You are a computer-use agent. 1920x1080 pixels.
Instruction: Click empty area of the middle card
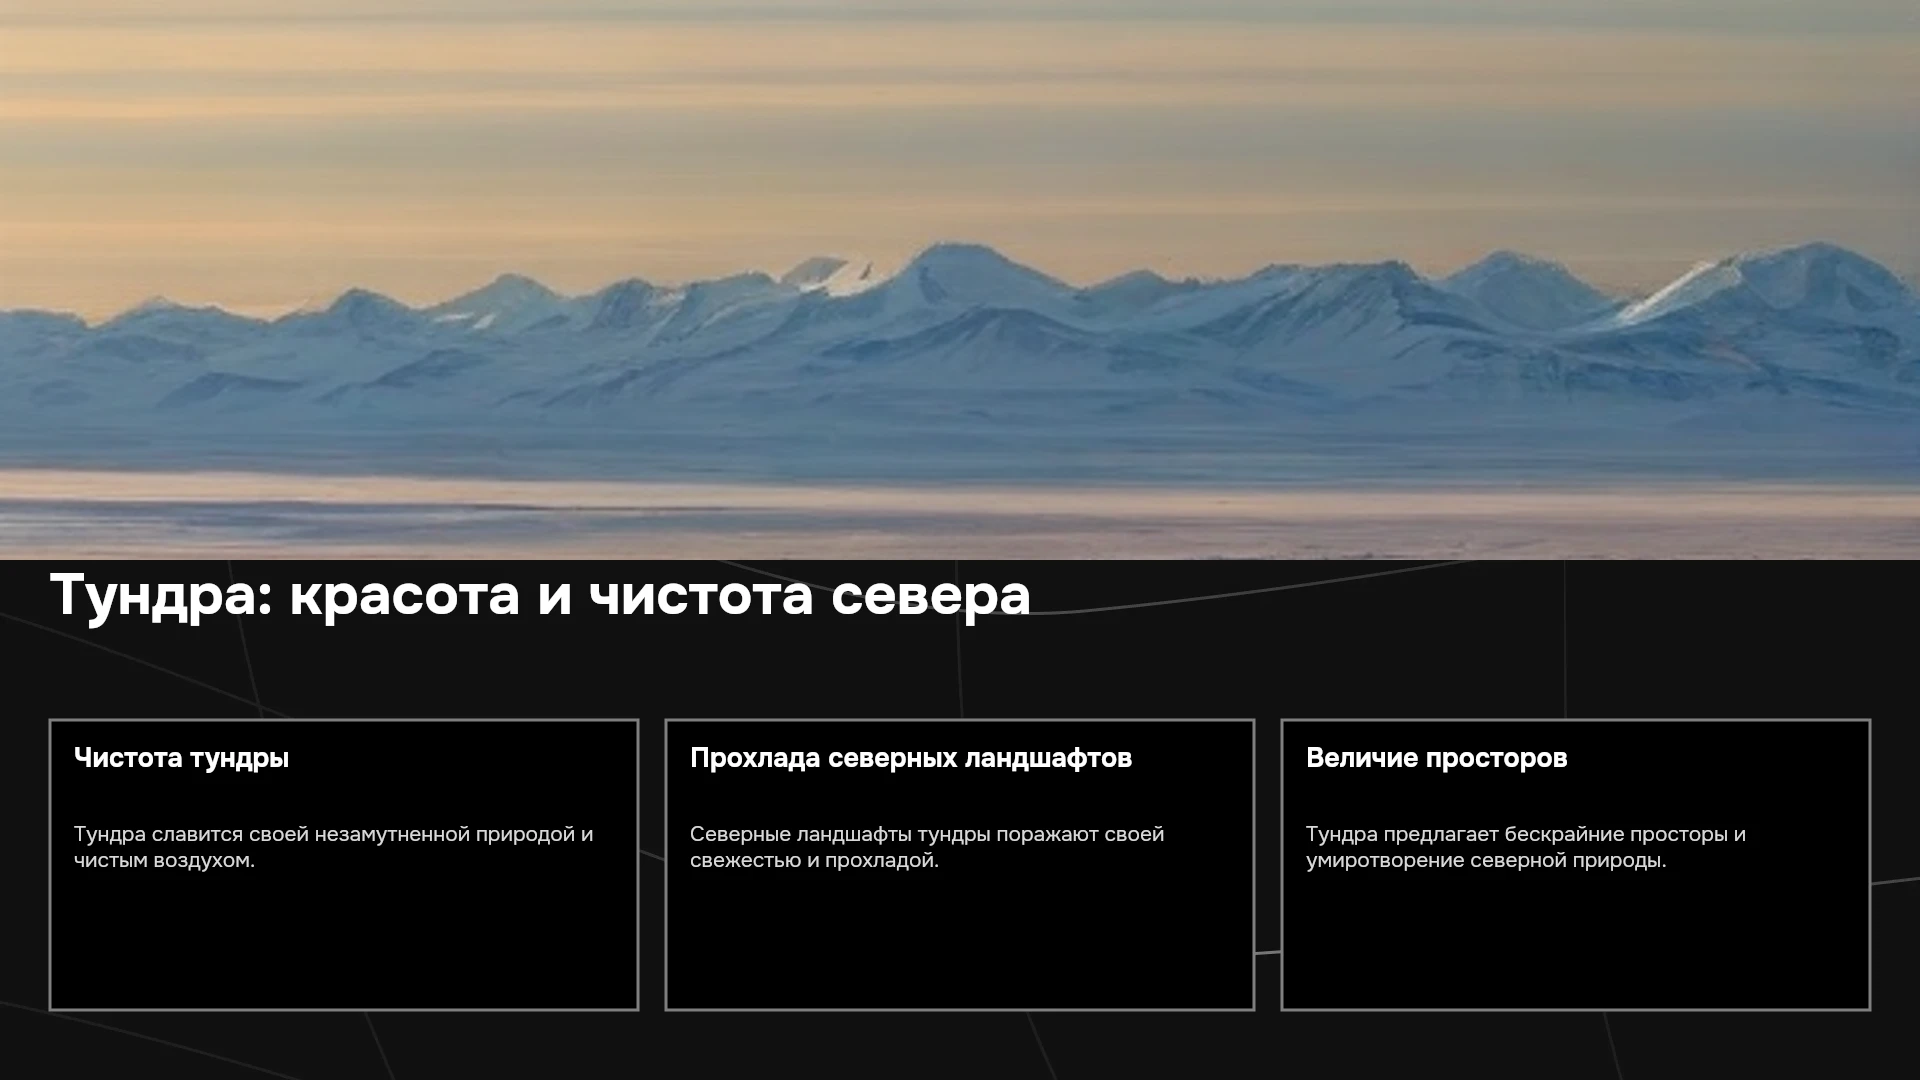960,940
